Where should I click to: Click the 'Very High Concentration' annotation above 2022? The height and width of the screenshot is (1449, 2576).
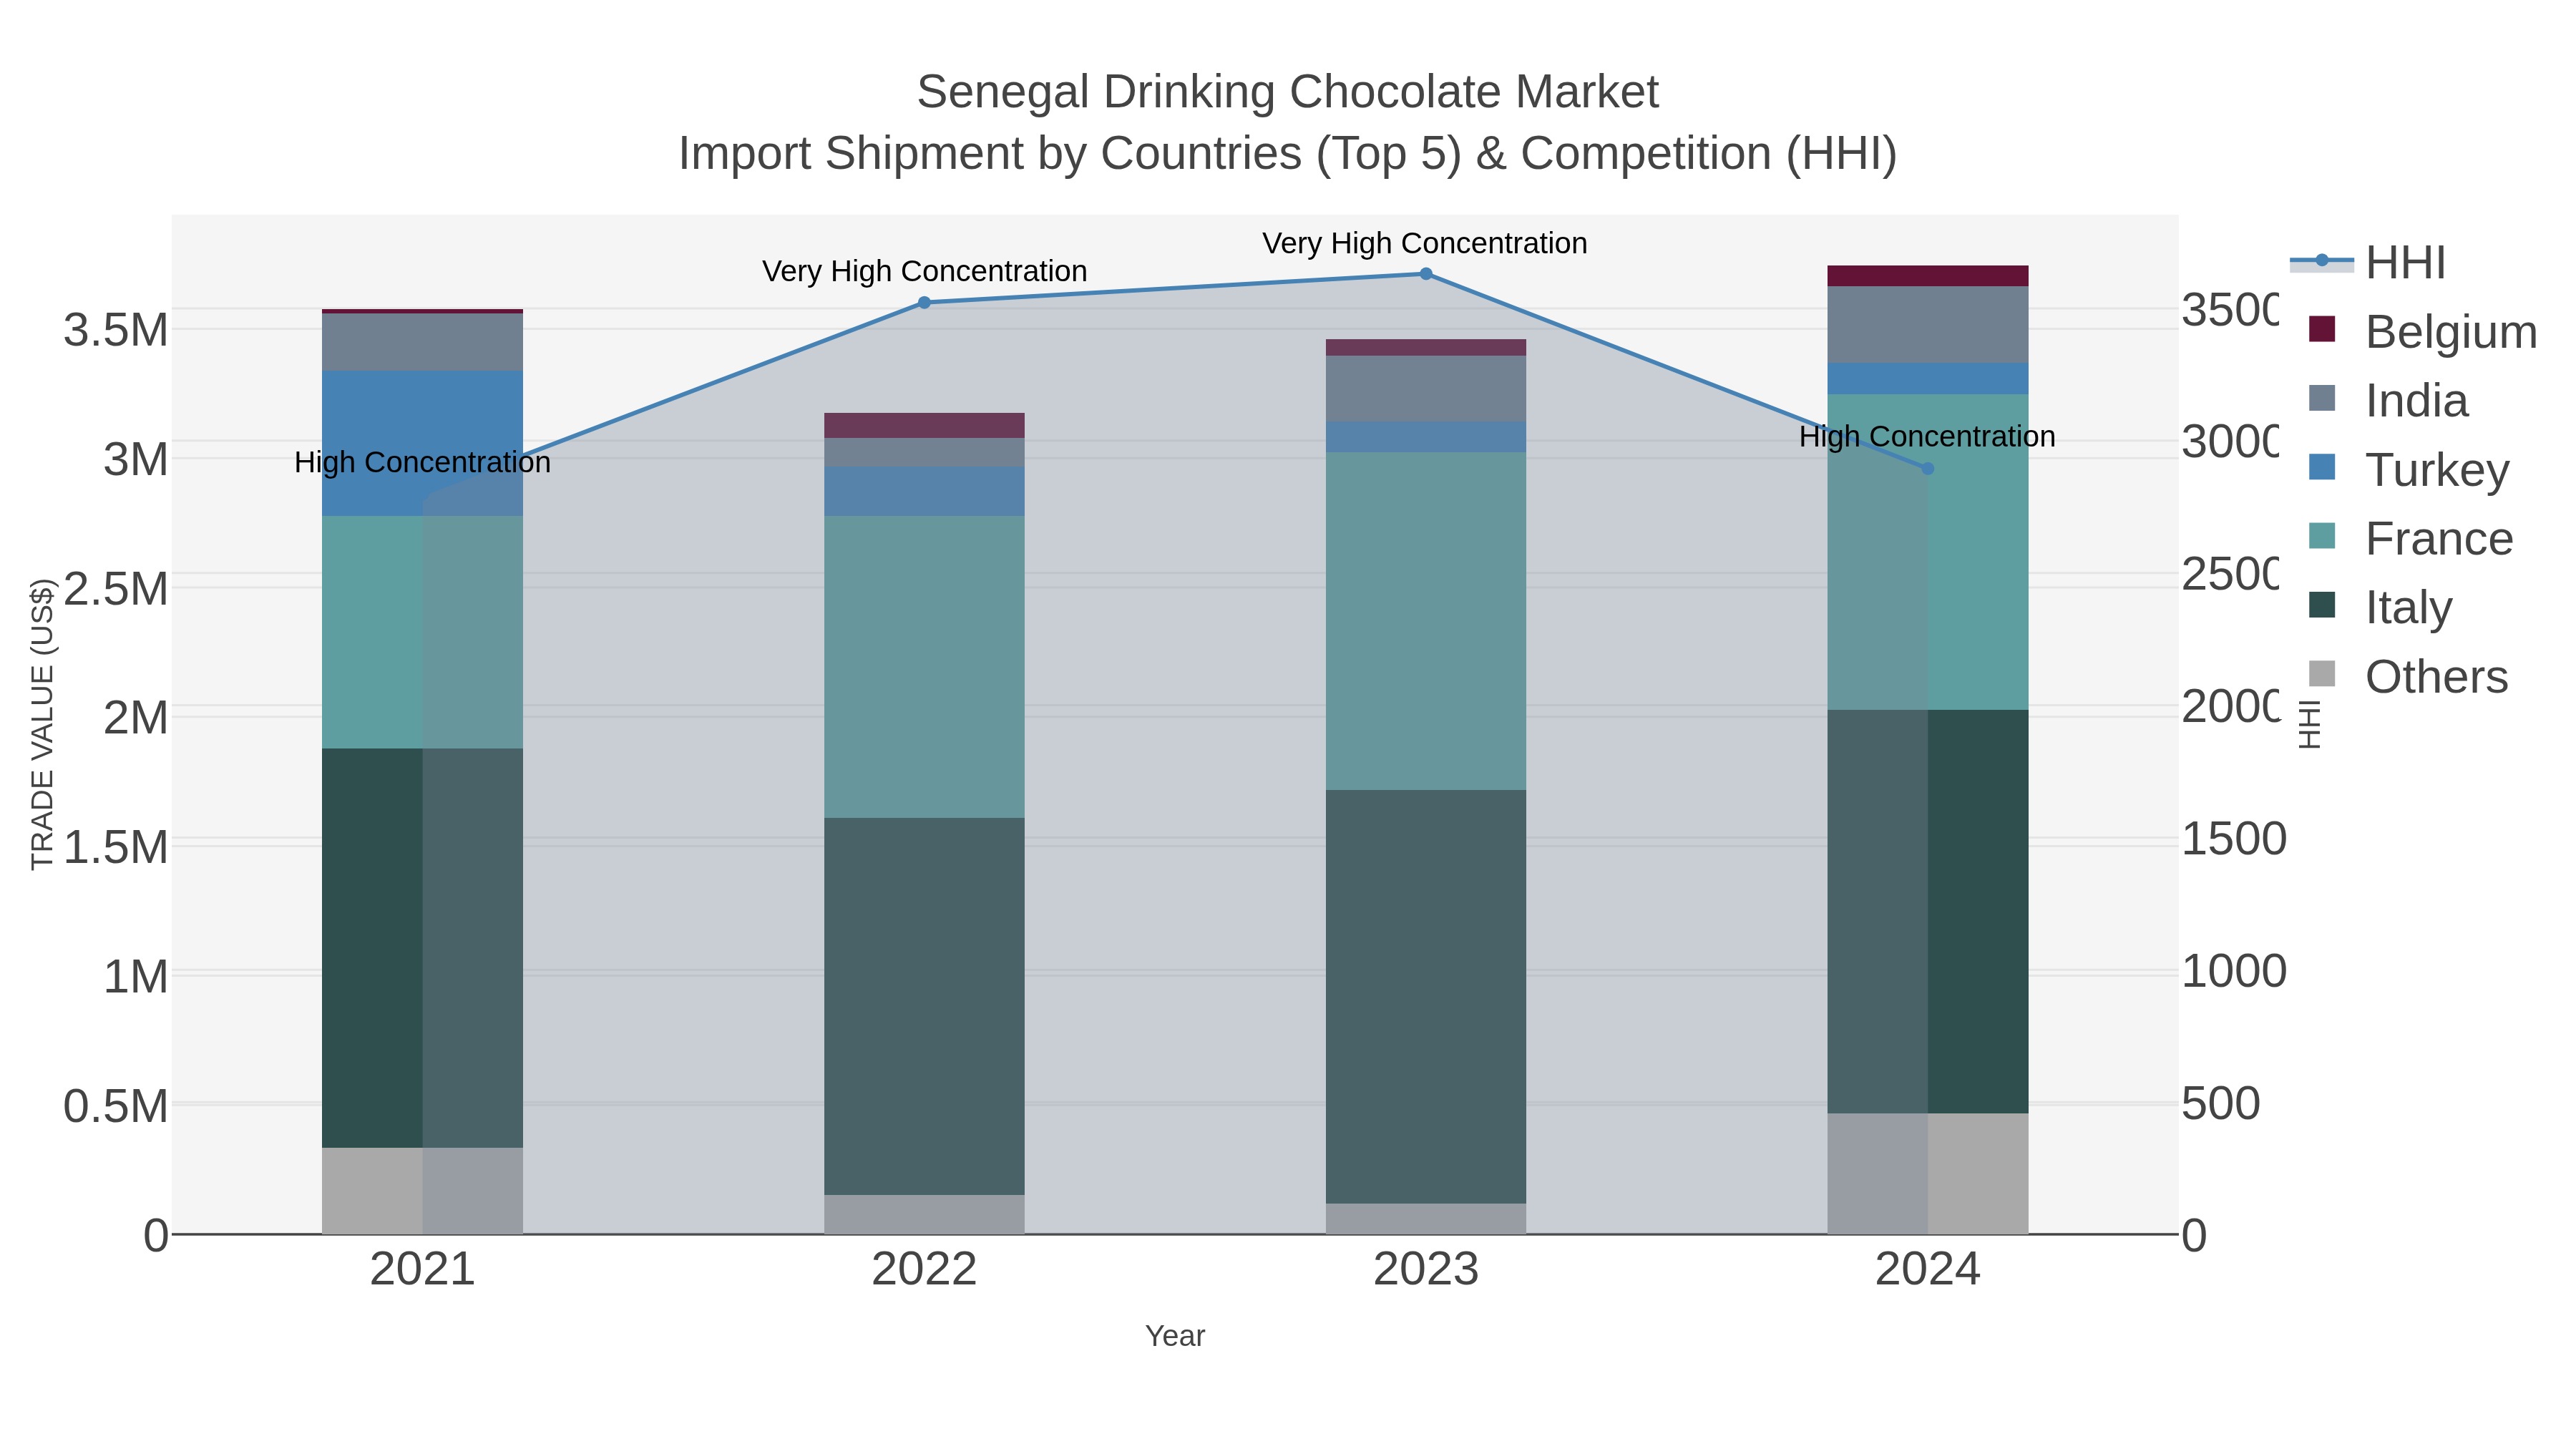(x=924, y=271)
